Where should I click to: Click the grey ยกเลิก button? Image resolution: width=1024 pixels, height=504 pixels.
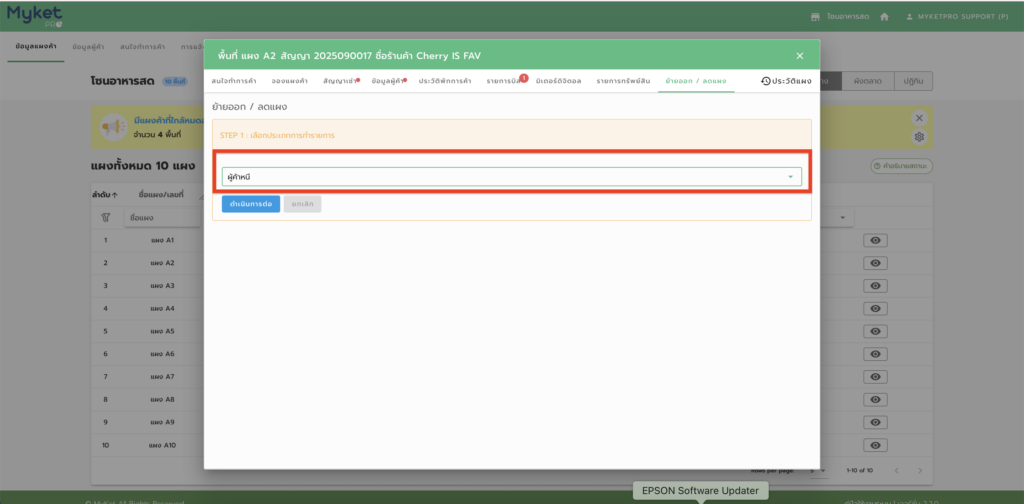[x=302, y=204]
